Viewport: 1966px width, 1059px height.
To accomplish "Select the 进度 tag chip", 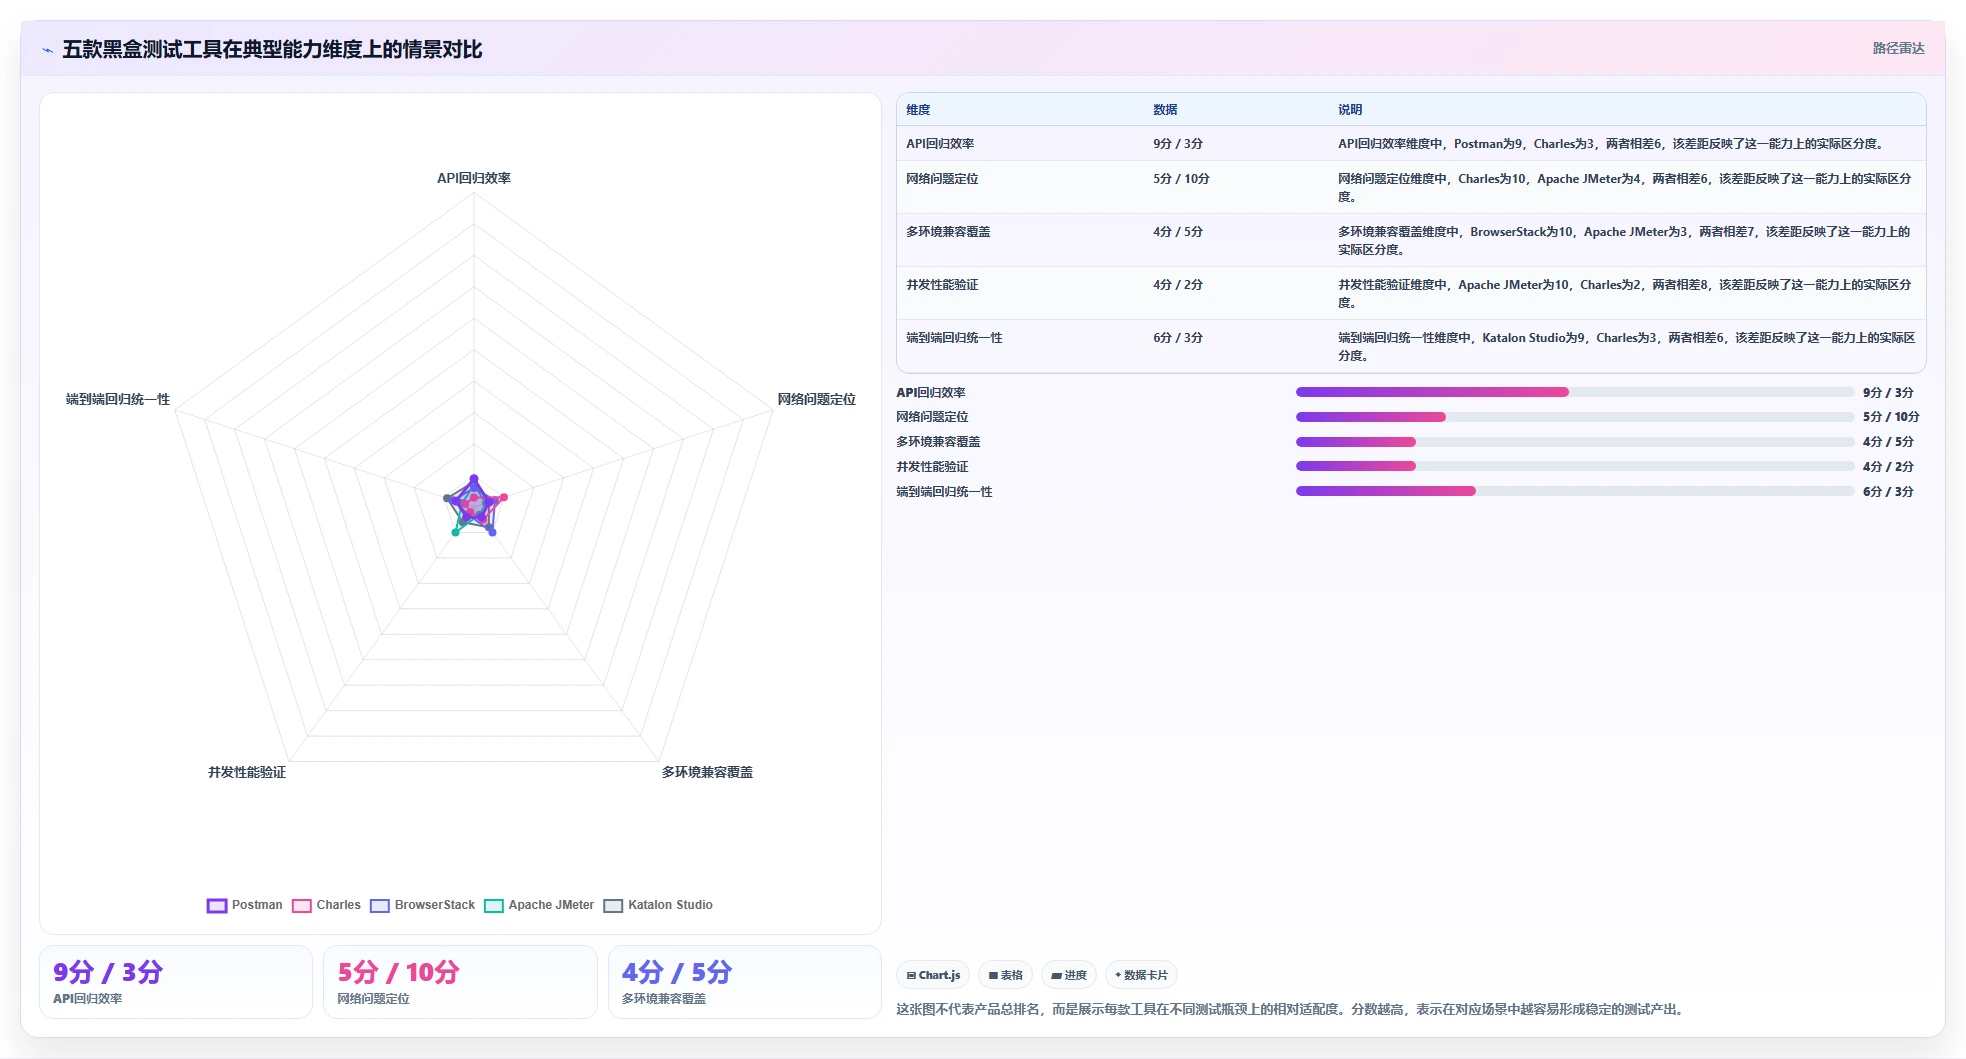I will 1069,975.
